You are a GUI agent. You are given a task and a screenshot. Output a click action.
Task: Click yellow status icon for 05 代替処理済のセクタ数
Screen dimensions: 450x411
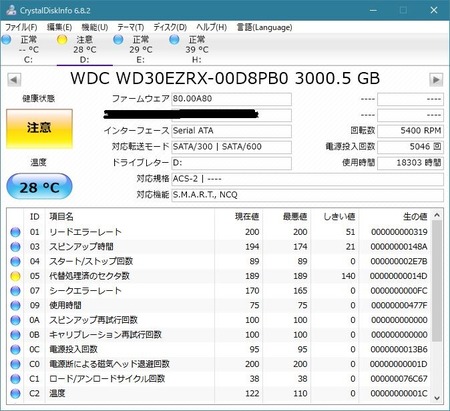(15, 276)
